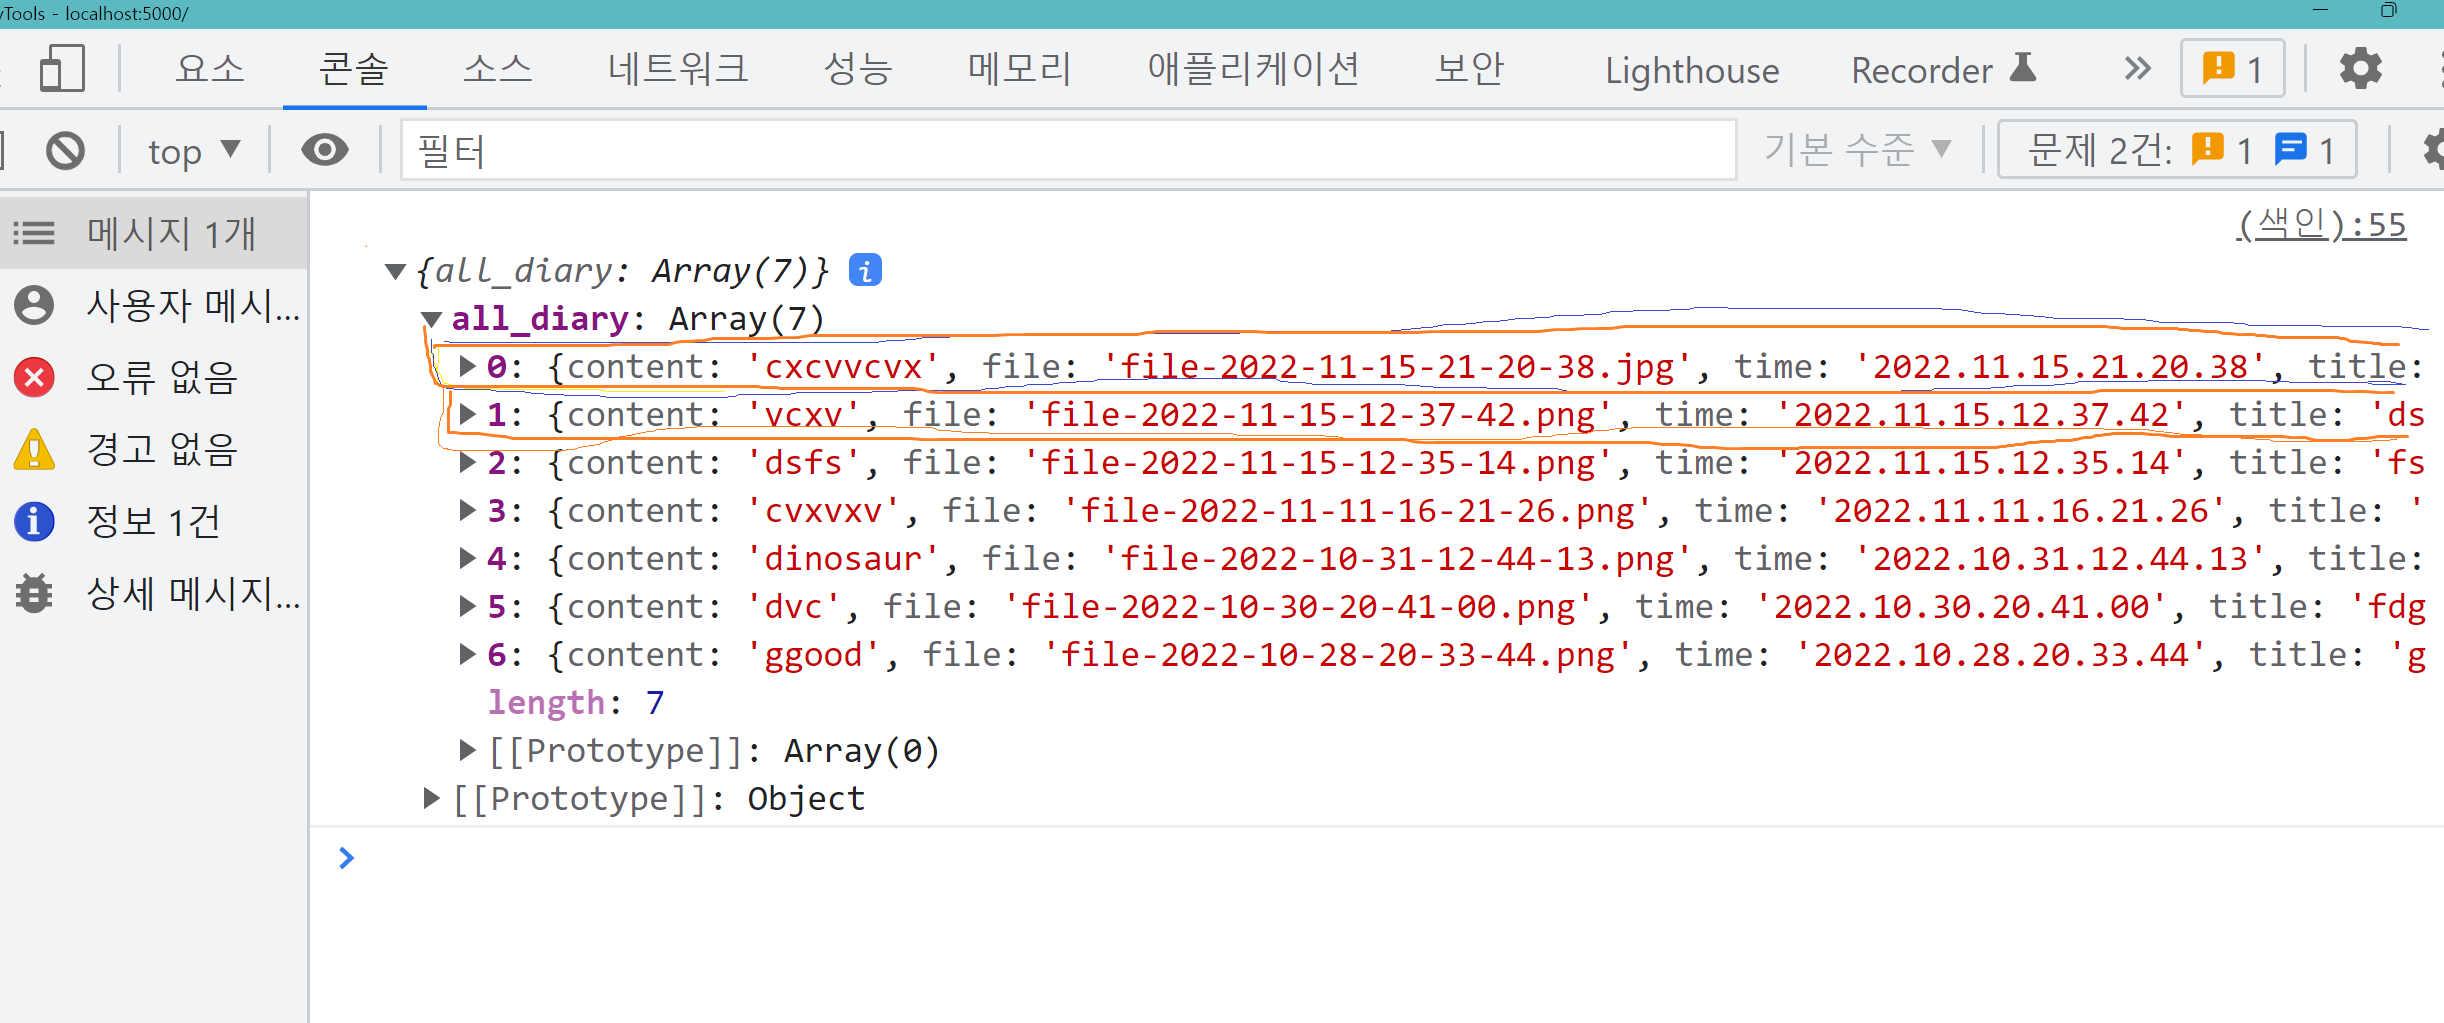Click the yellow warning icon for '경고 없음'

[x=34, y=449]
